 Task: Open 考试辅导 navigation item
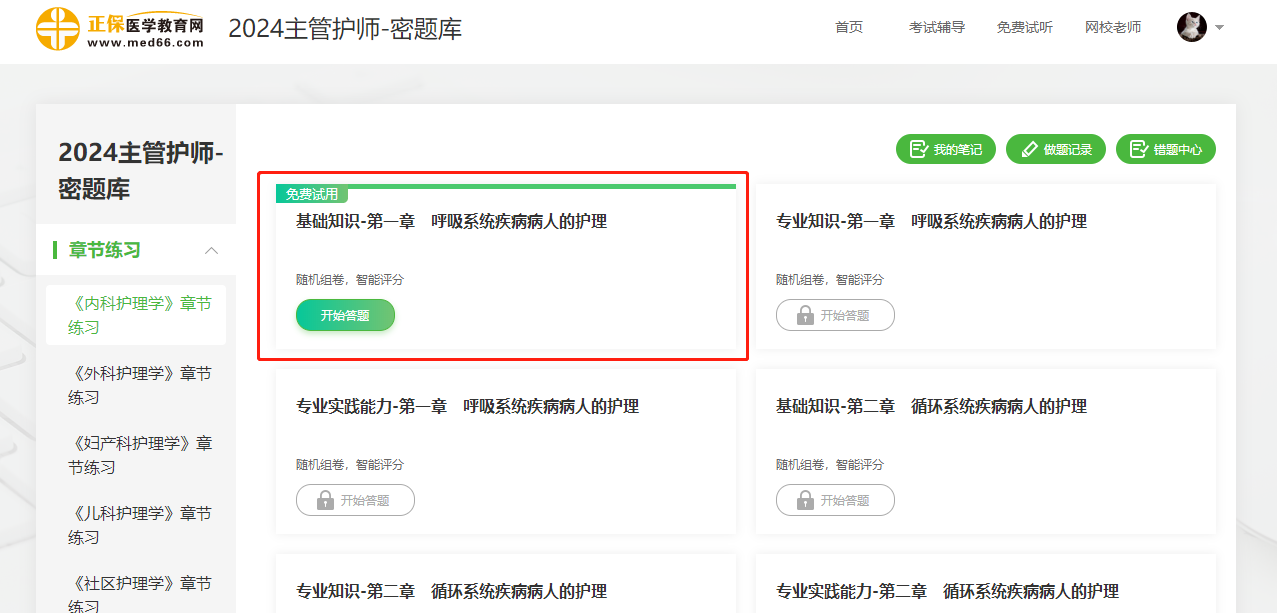point(936,28)
